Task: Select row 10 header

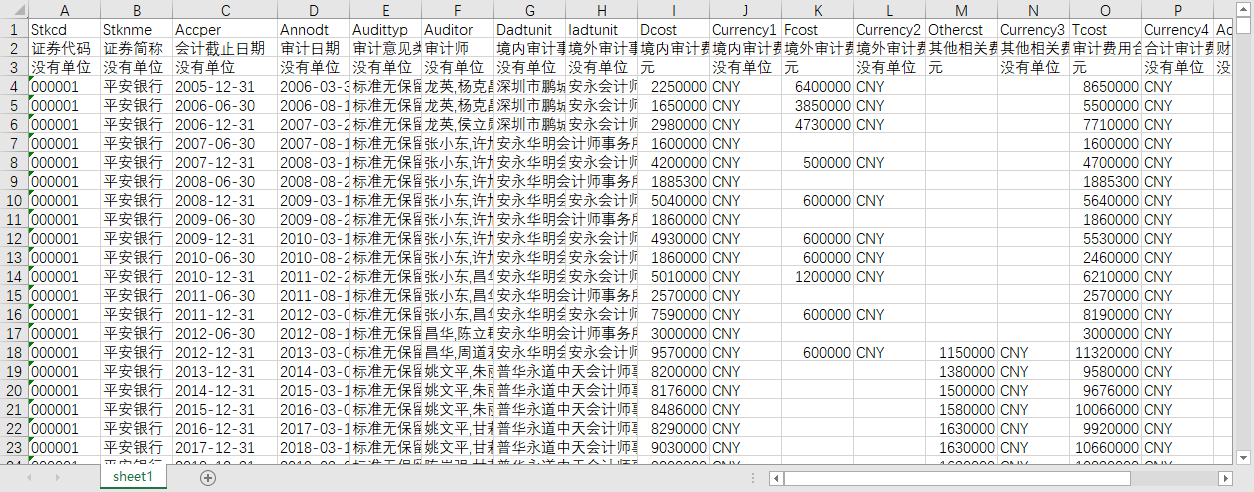Action: [x=14, y=200]
